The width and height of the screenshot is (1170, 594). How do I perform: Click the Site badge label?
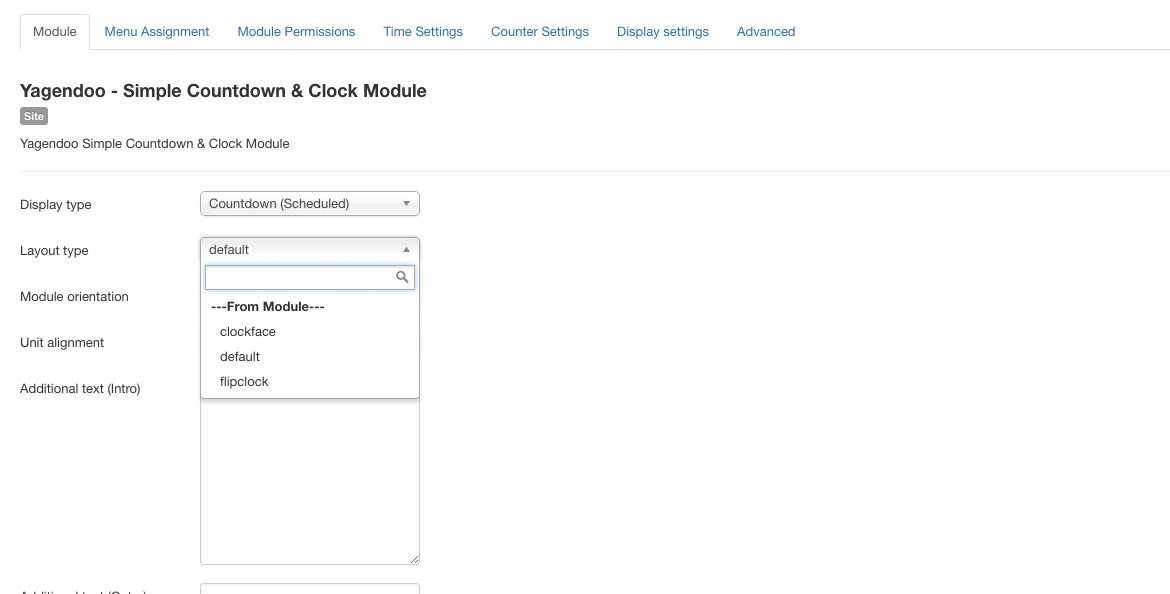tap(34, 116)
